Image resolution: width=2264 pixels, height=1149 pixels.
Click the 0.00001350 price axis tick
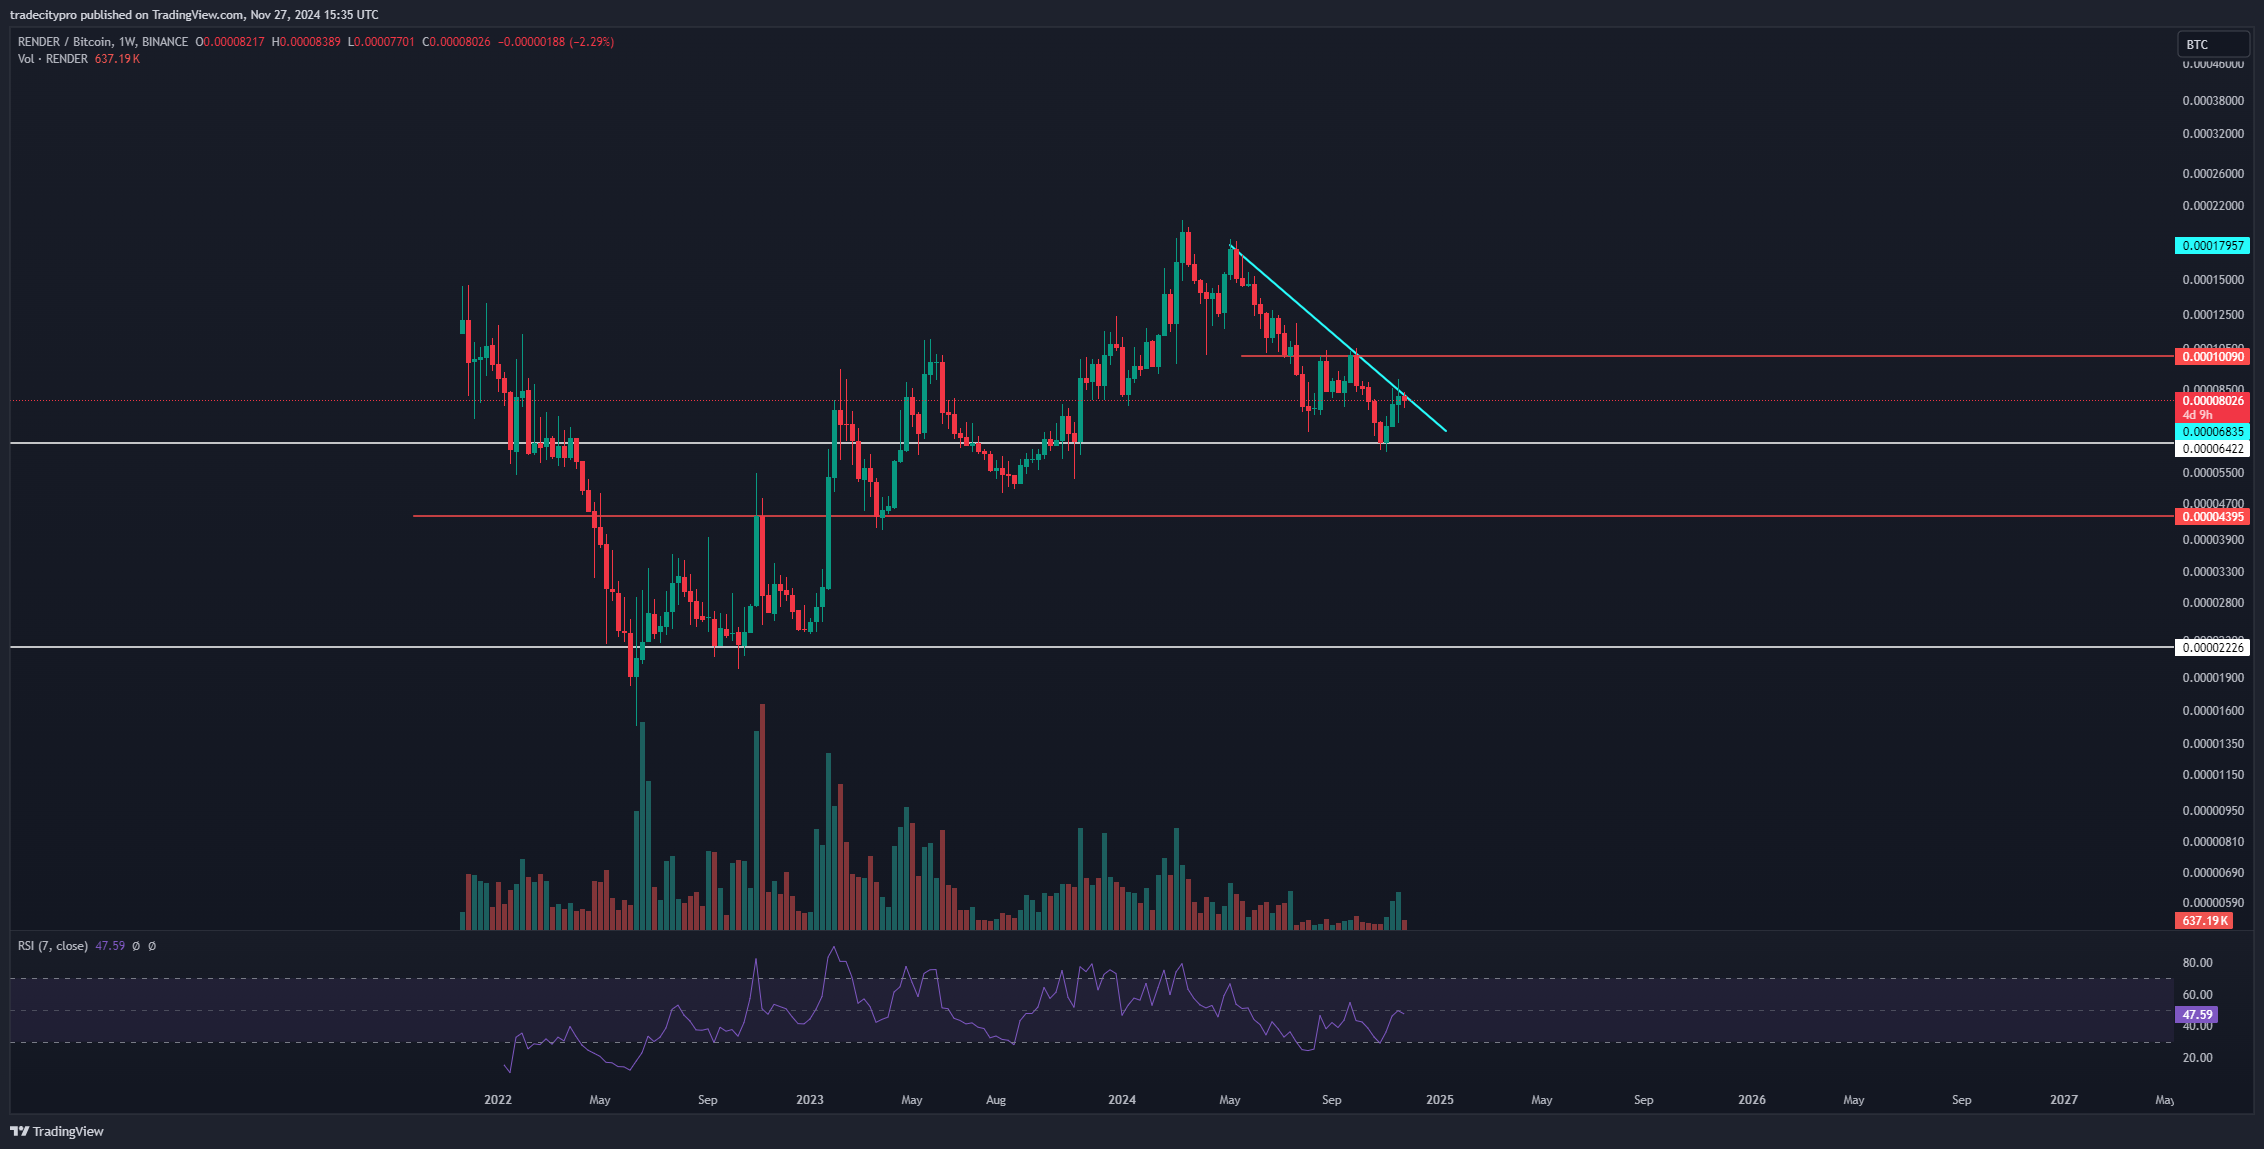click(x=2213, y=744)
